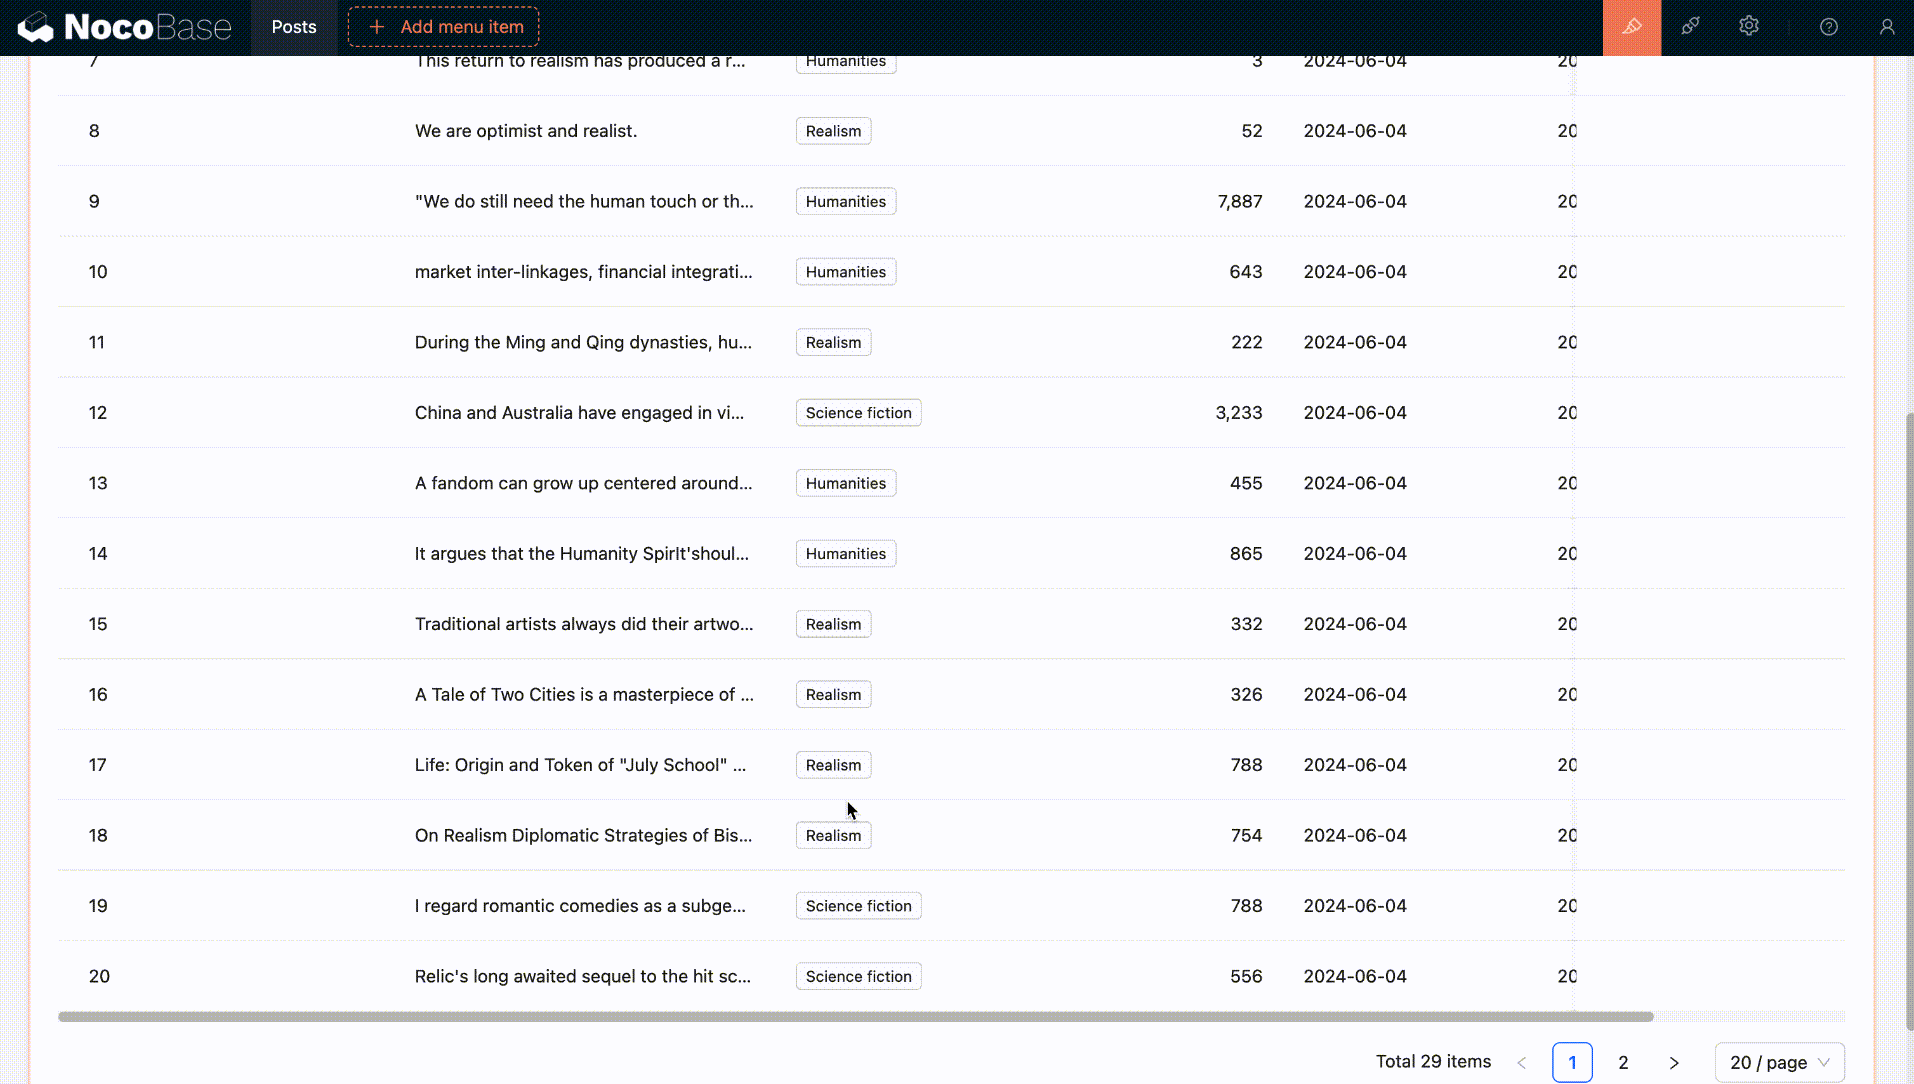Viewport: 1914px width, 1084px height.
Task: Click the vertical page scrollbar
Action: point(1908,720)
